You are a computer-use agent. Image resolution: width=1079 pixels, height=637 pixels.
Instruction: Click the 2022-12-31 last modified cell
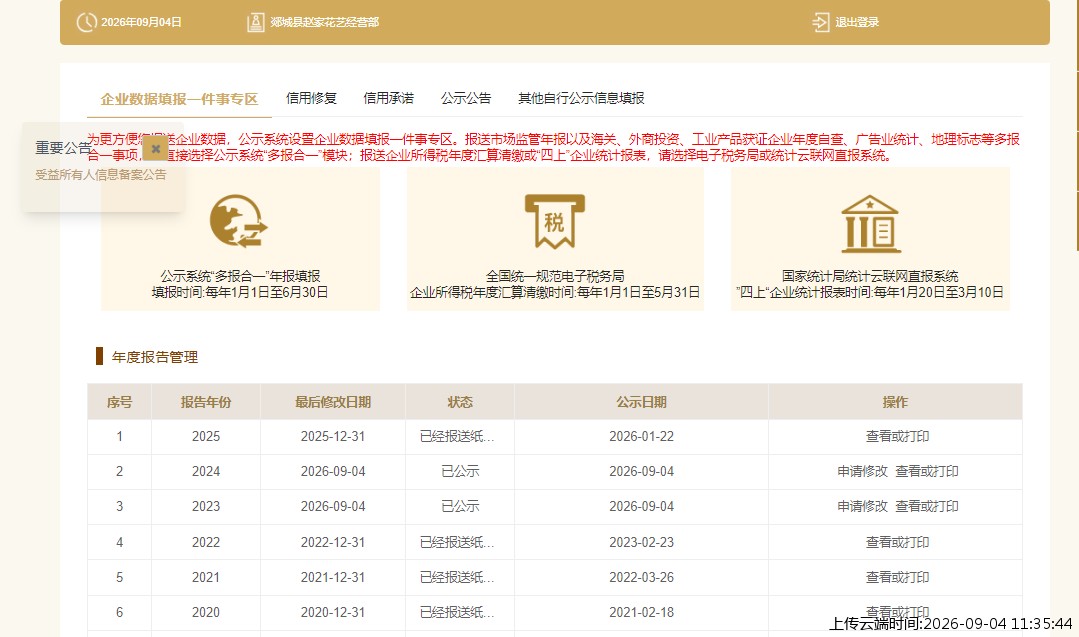click(x=333, y=542)
